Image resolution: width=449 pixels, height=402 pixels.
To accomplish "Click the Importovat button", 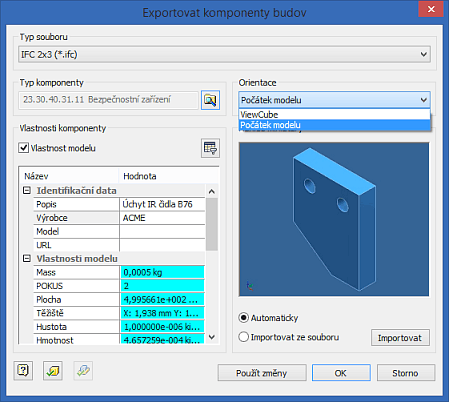I will (x=400, y=338).
